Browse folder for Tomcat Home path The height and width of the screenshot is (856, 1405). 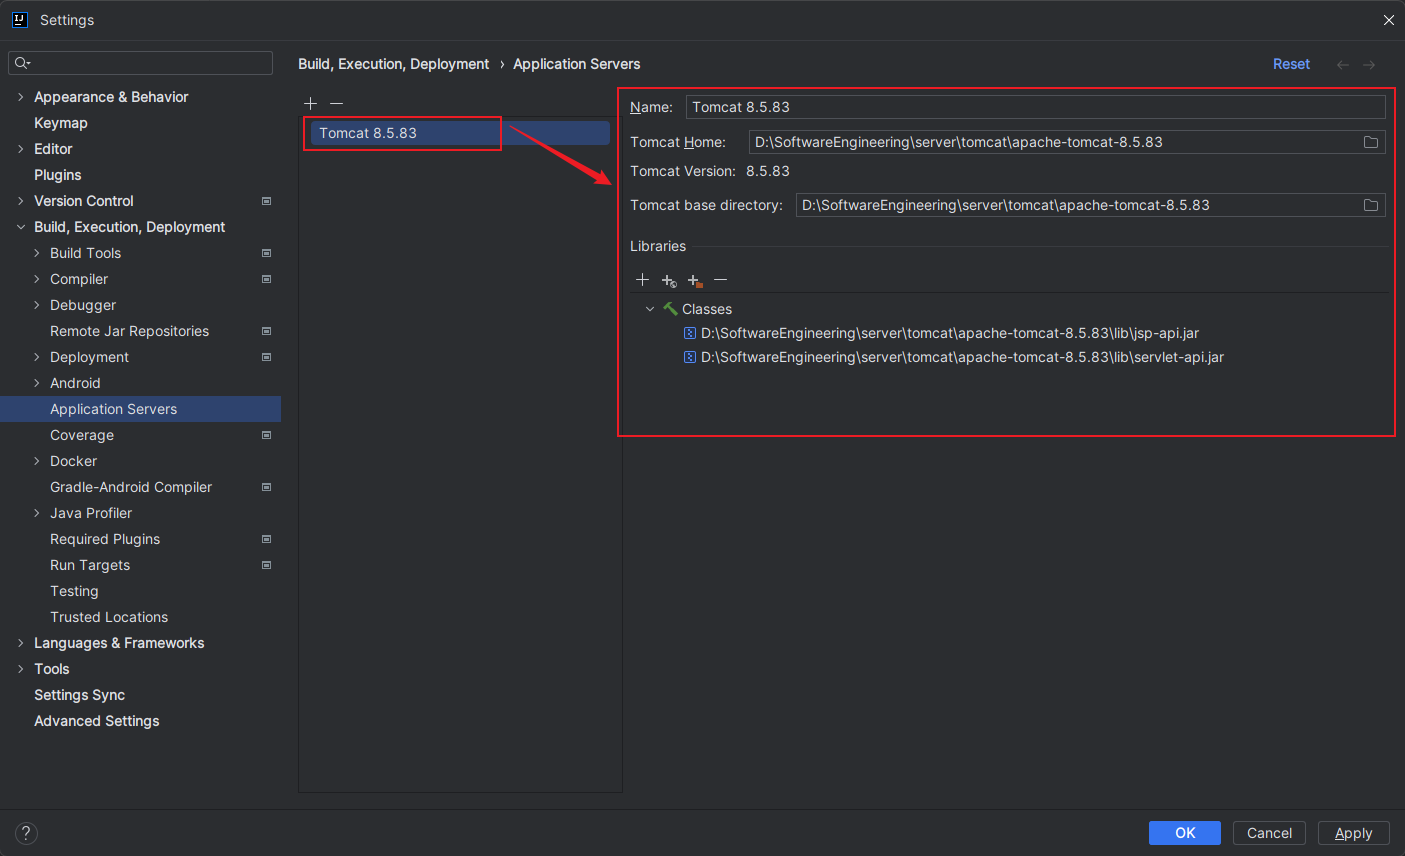1371,142
